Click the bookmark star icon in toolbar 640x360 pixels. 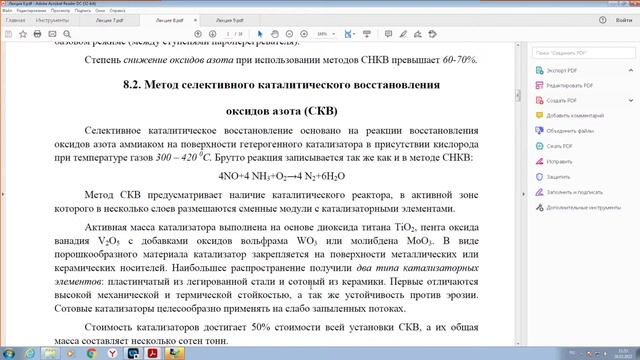(23, 34)
